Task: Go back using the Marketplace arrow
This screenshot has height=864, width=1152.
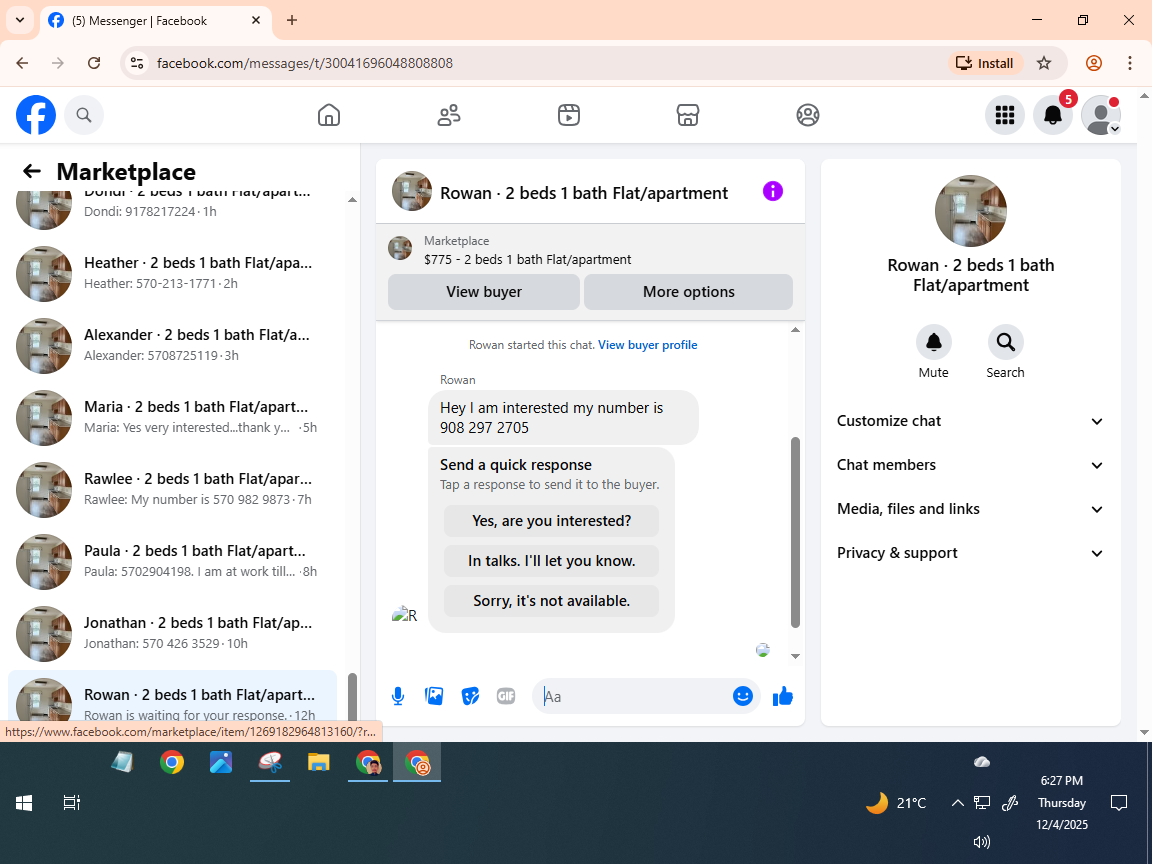Action: click(x=32, y=171)
